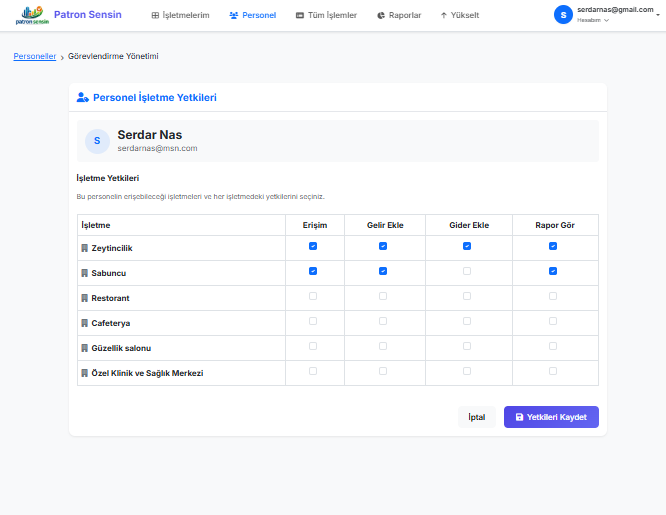The image size is (666, 515).
Task: Click the Erişim column header
Action: pyautogui.click(x=315, y=225)
